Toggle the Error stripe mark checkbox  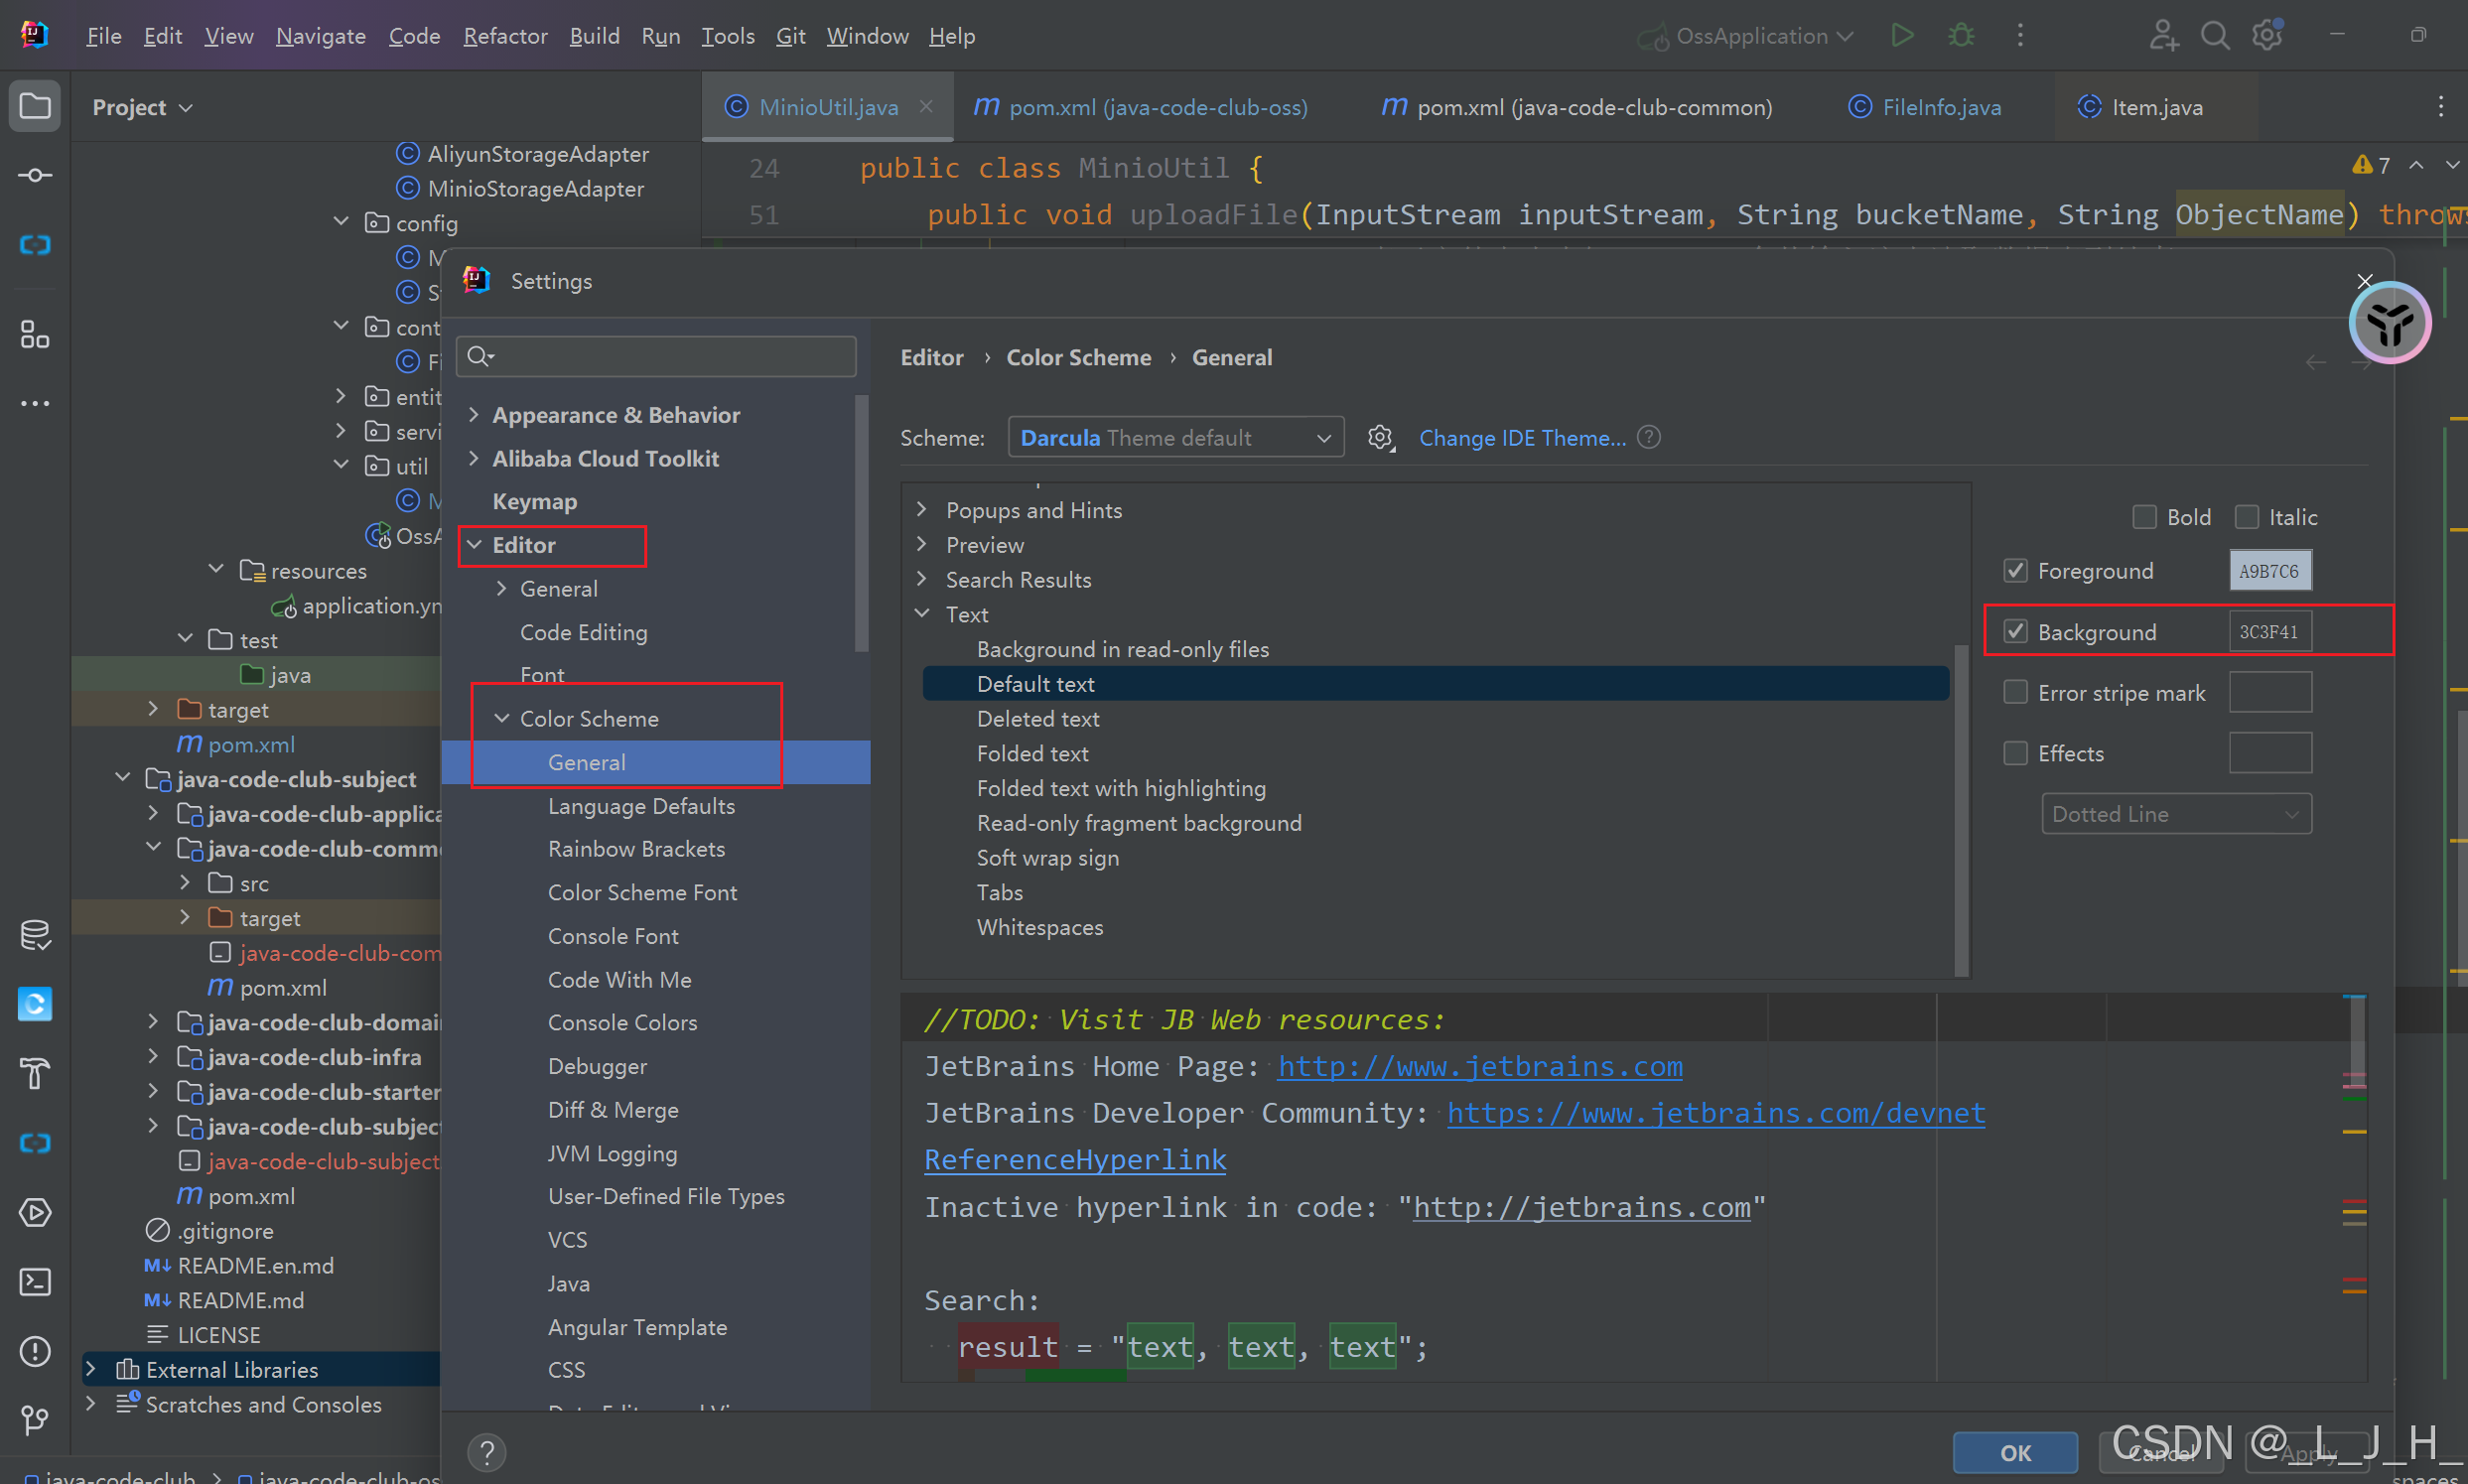coord(2015,692)
